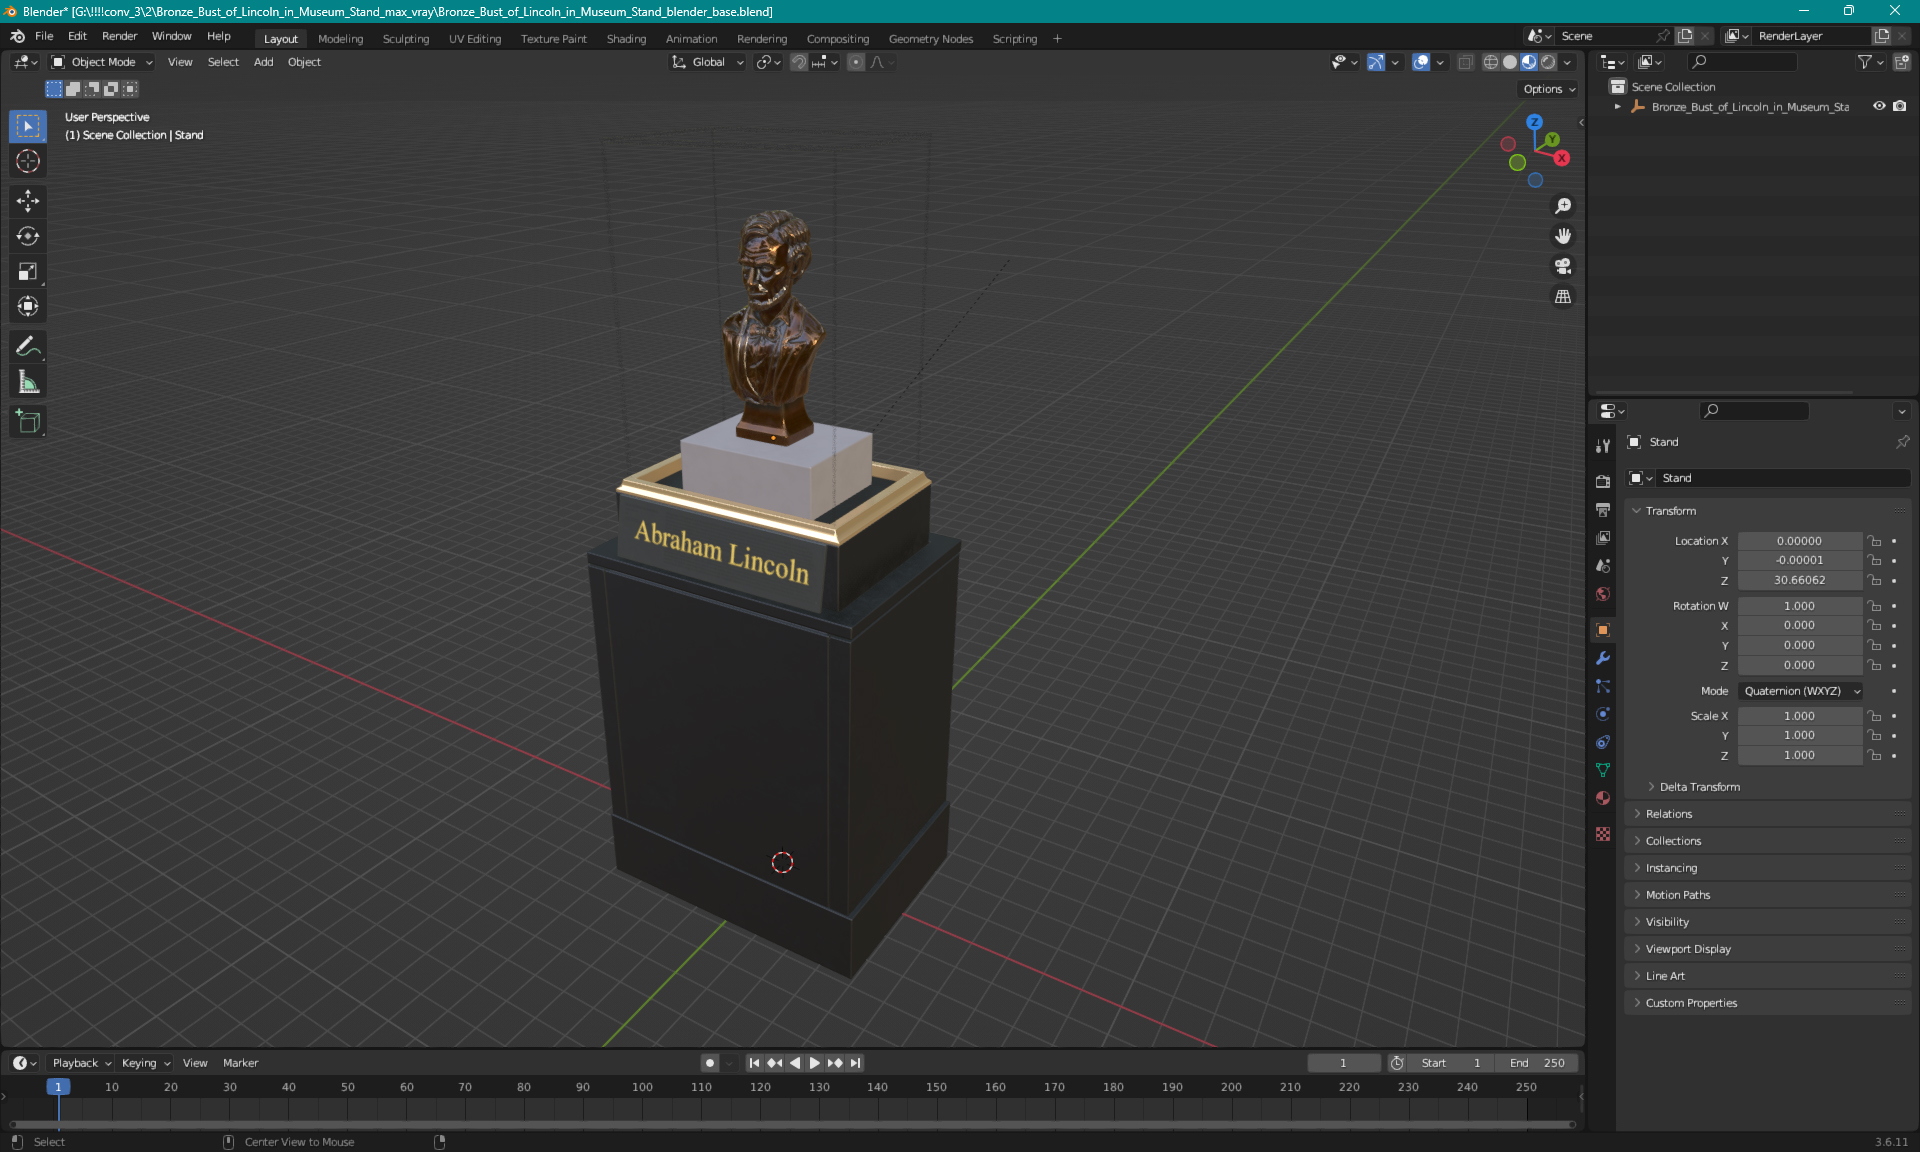Hide the Bronze_Bust collection in viewport
Viewport: 1920px width, 1152px height.
tap(1879, 106)
